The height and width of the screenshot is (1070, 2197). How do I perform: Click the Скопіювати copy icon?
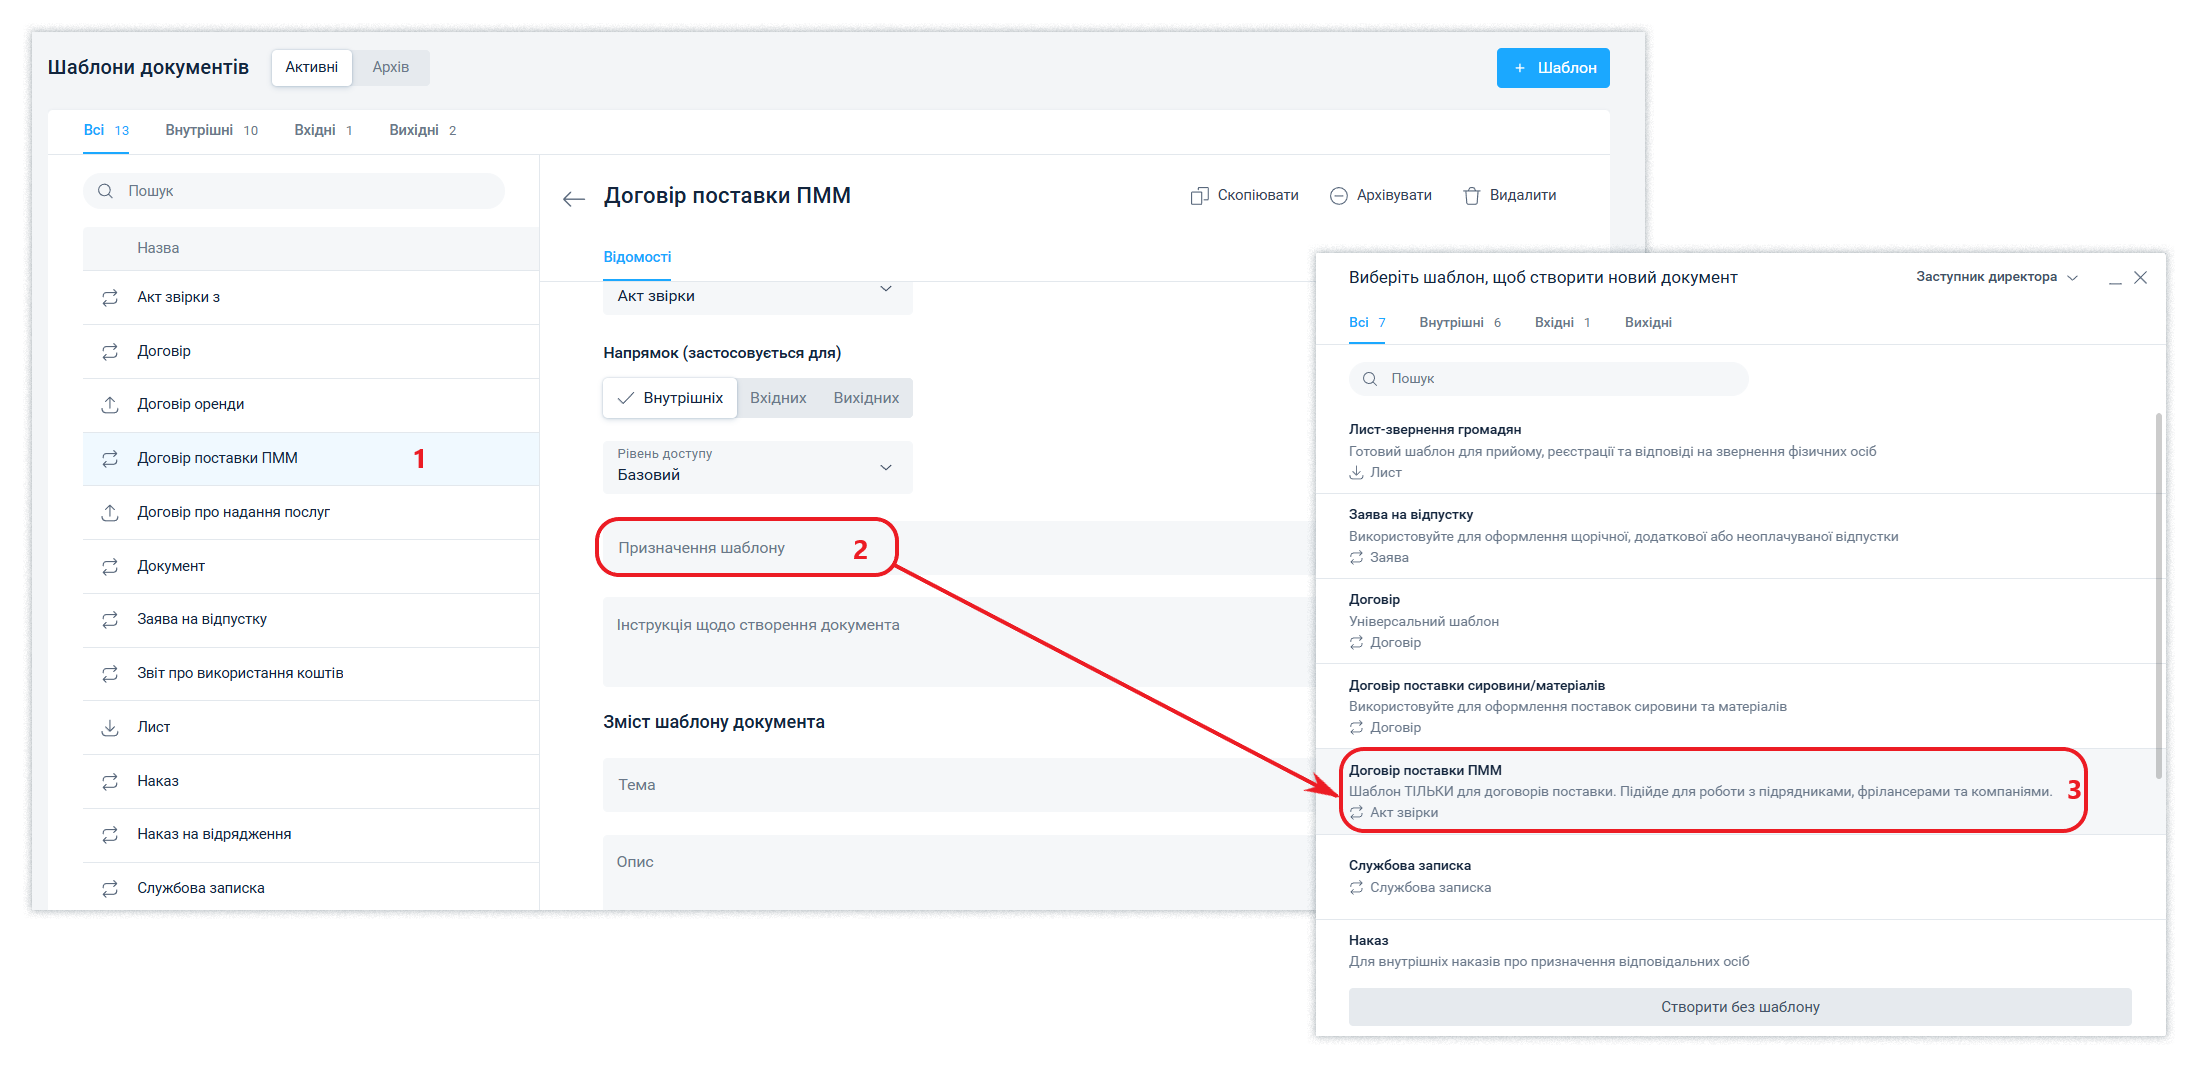(x=1199, y=196)
